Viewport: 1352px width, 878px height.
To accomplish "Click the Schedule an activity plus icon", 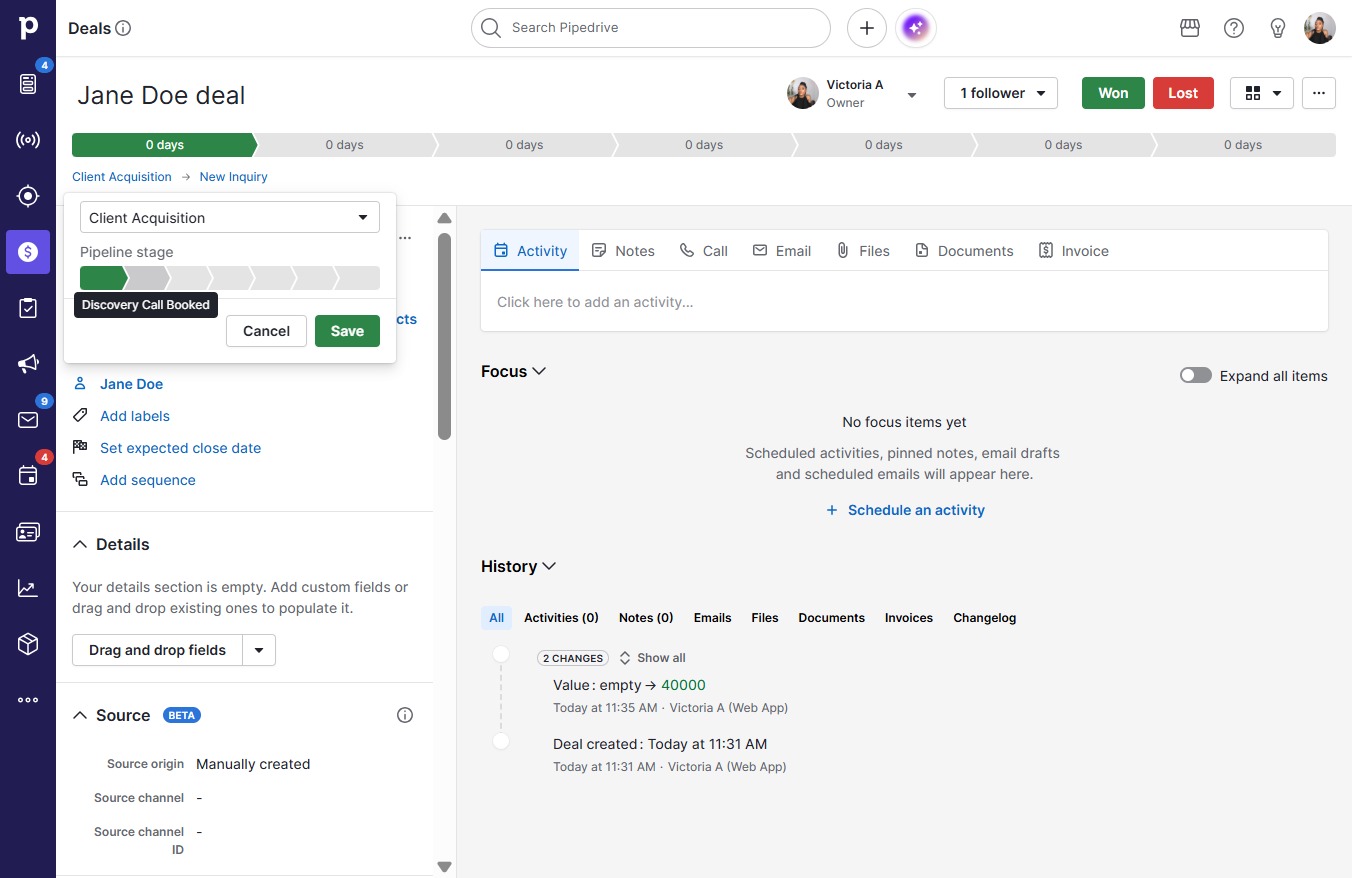I will 831,510.
